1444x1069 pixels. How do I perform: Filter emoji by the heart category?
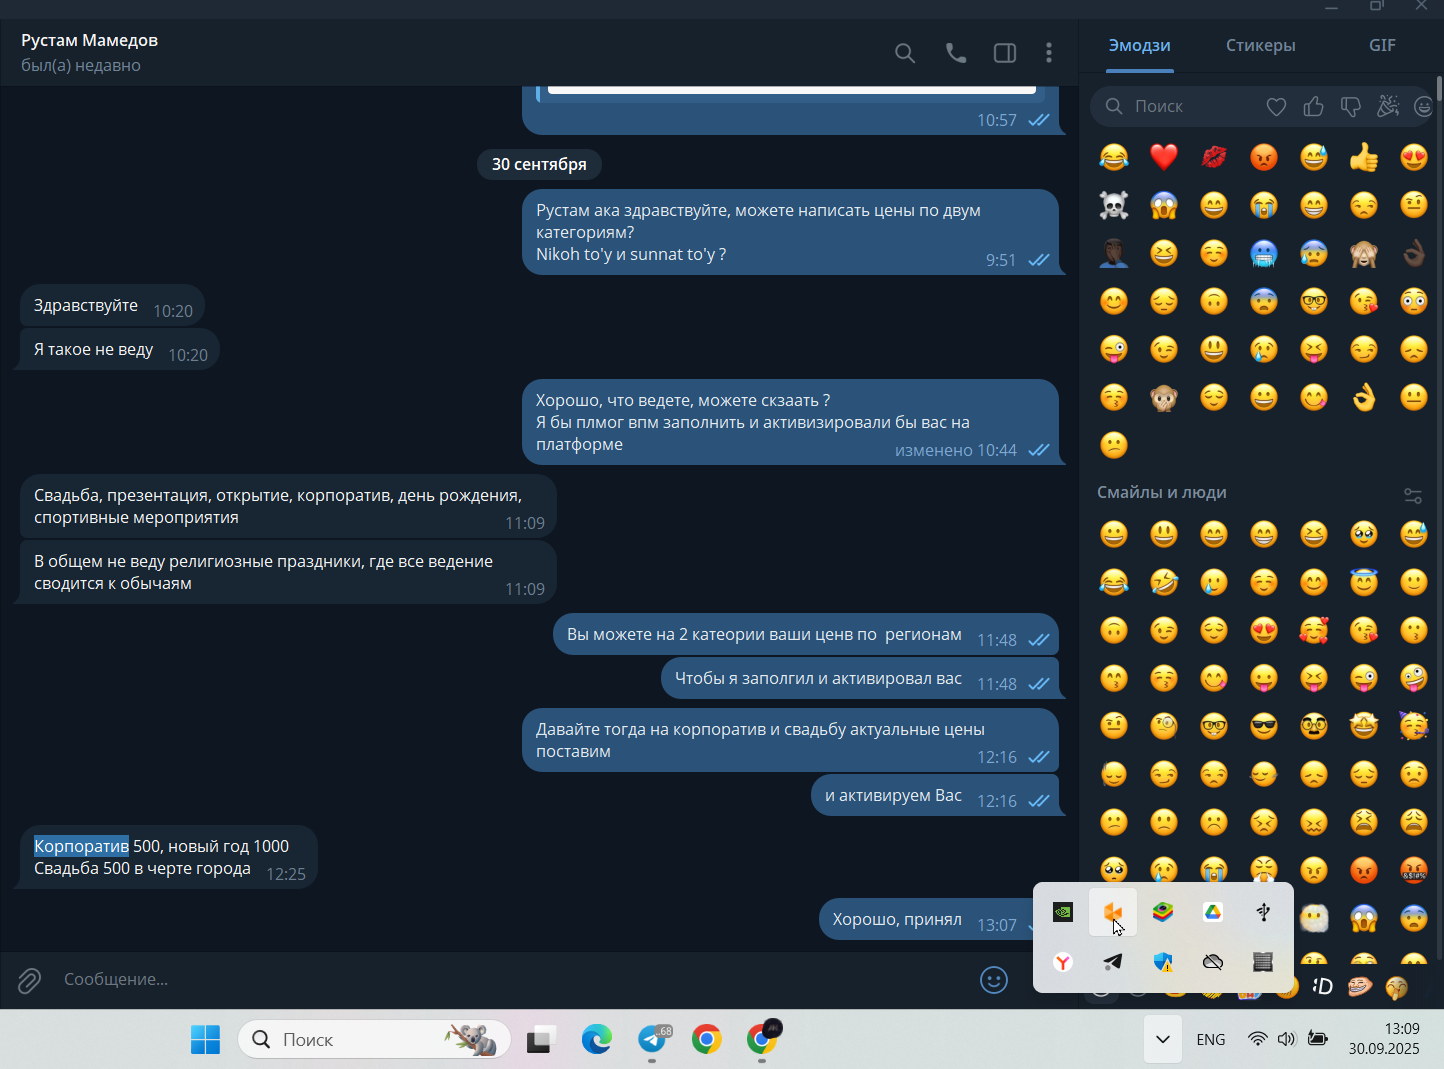click(x=1276, y=106)
